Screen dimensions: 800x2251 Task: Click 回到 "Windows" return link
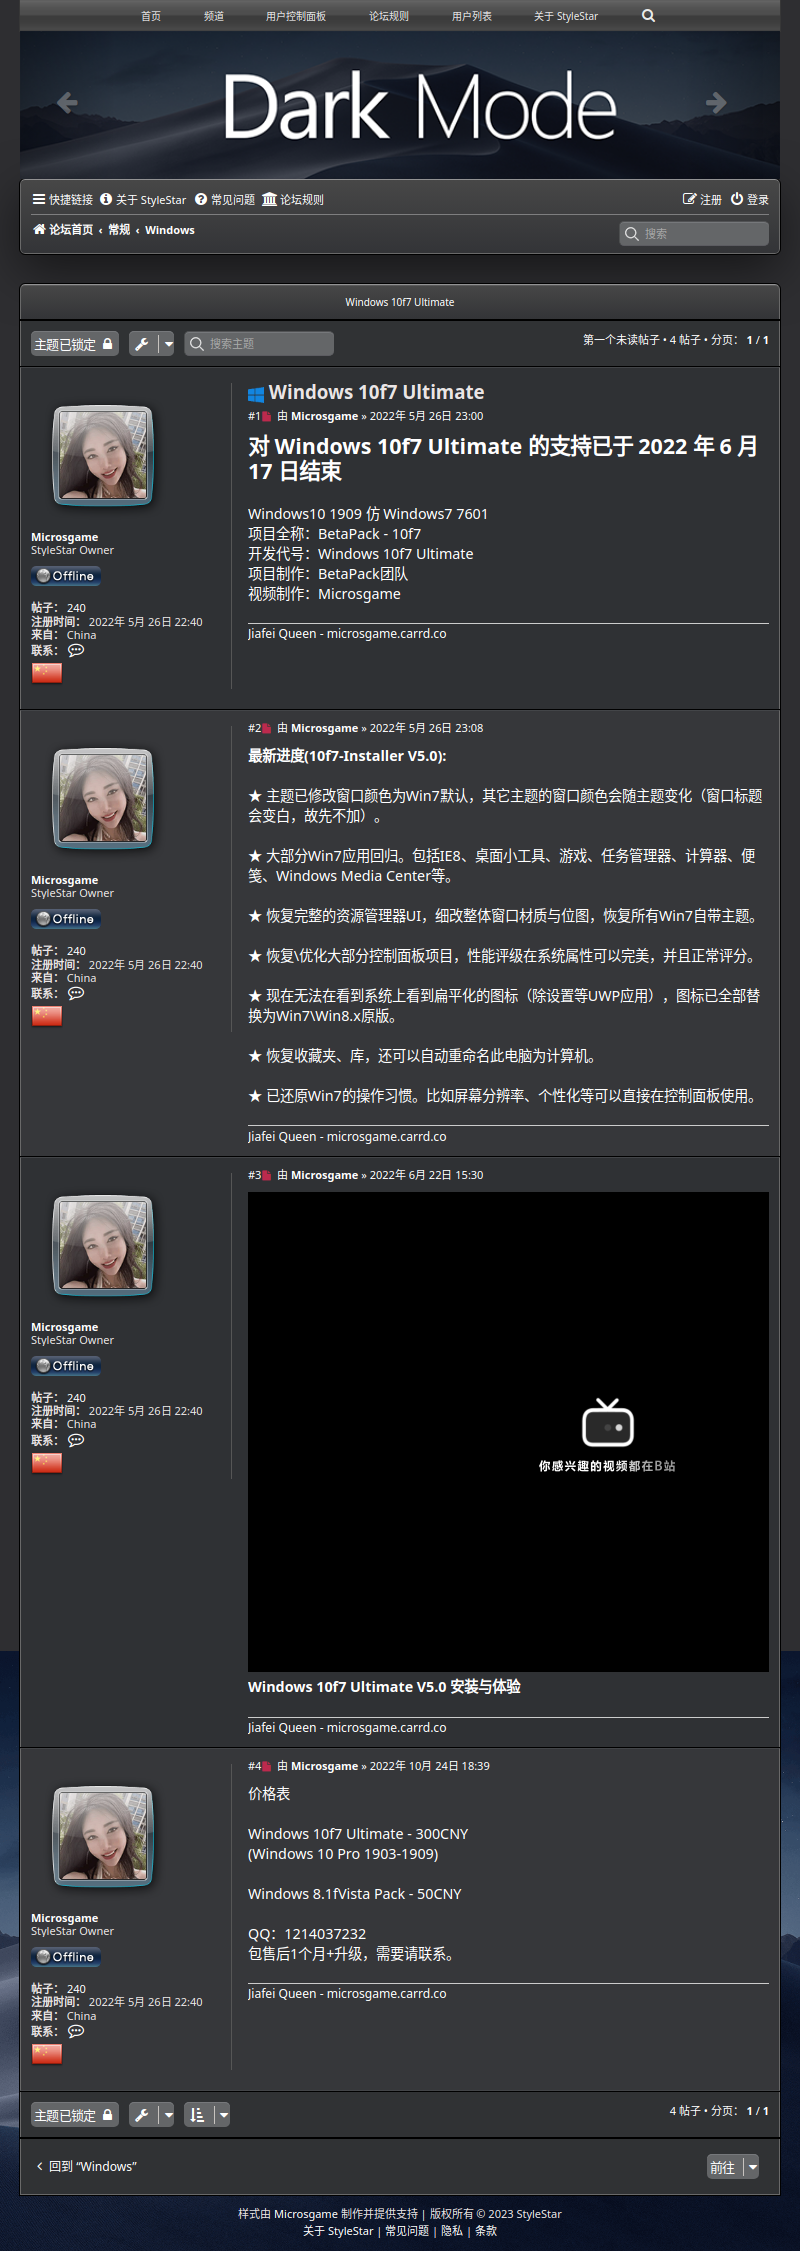[x=86, y=2167]
